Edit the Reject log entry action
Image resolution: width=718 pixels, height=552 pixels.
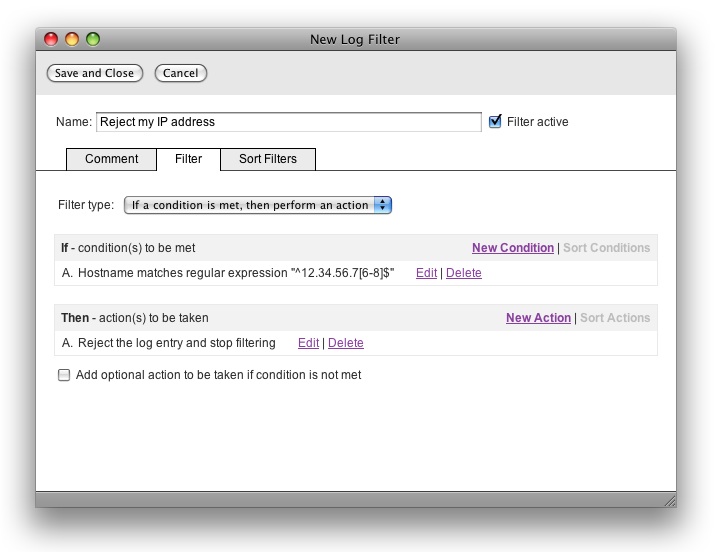[x=308, y=343]
